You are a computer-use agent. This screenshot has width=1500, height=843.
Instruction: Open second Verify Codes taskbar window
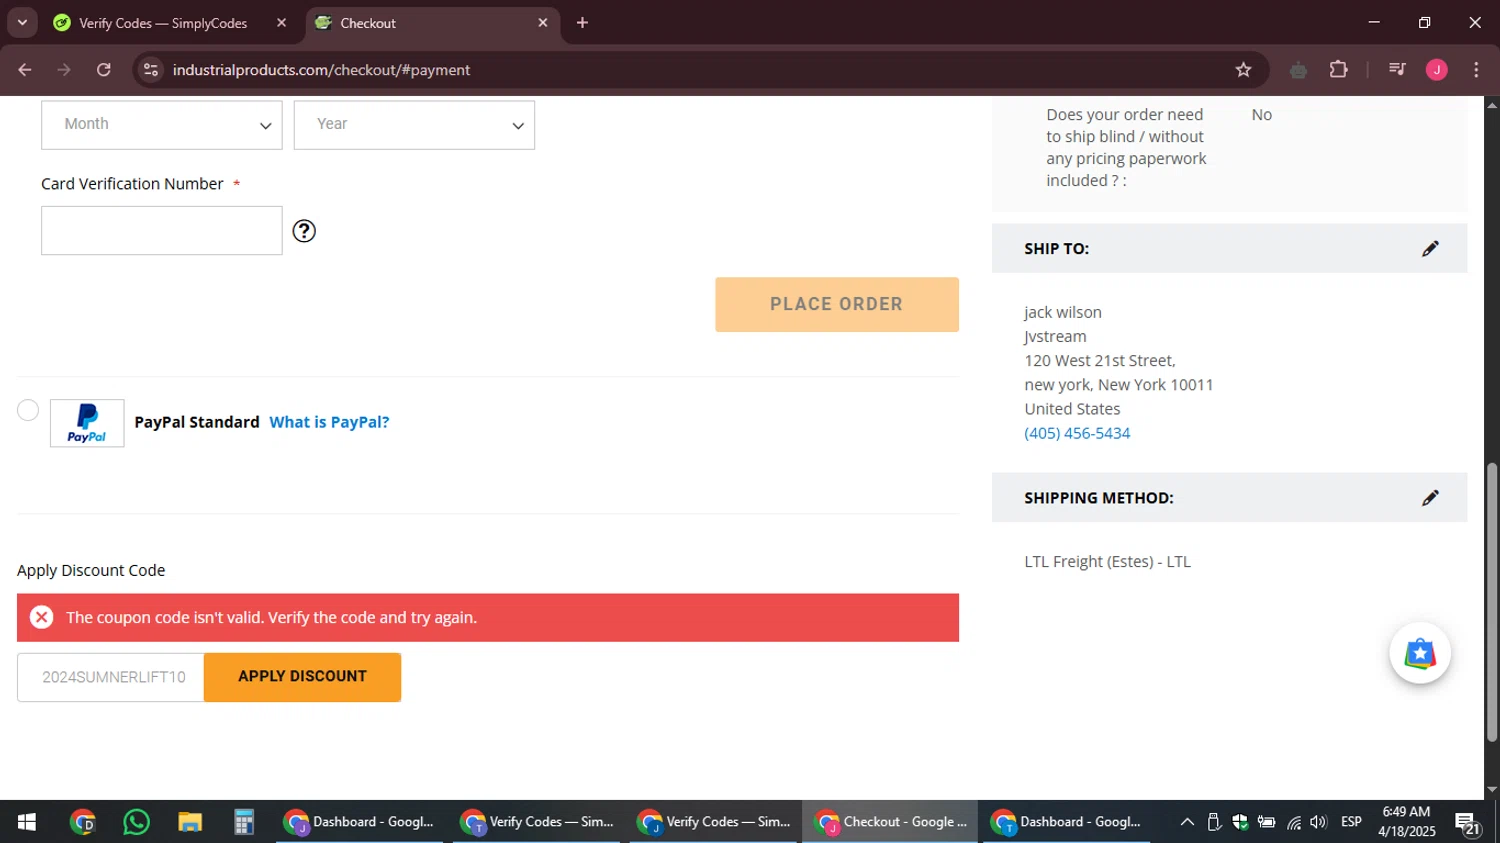713,822
